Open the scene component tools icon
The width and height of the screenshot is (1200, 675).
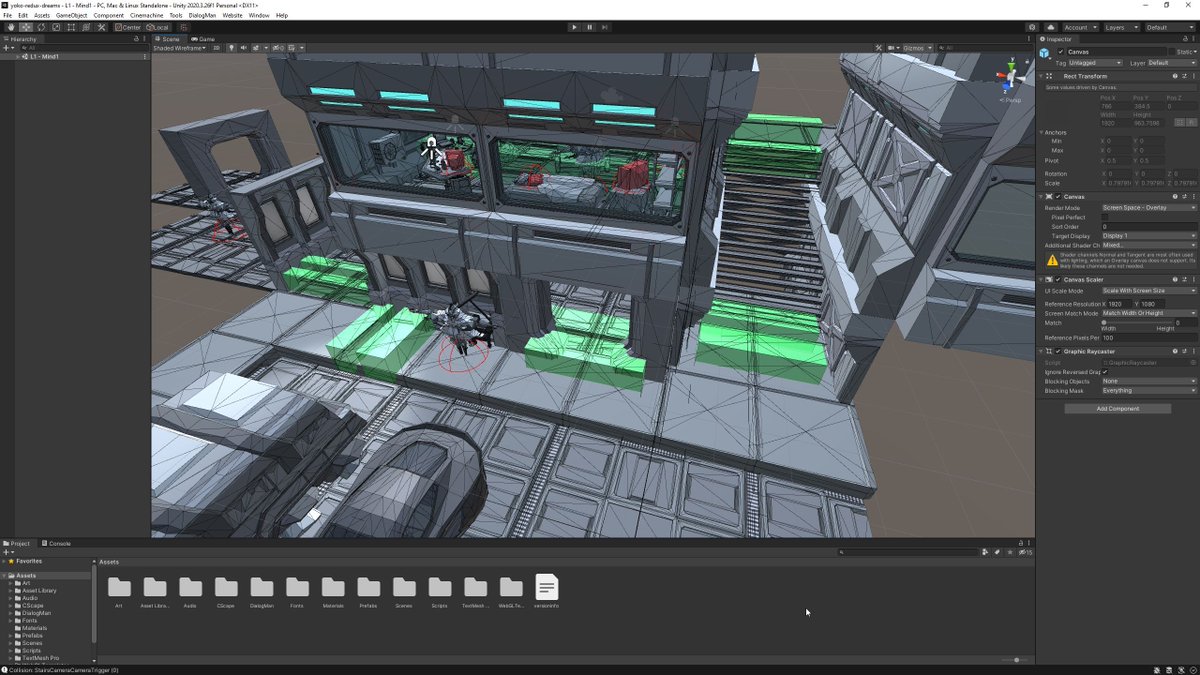(x=878, y=48)
